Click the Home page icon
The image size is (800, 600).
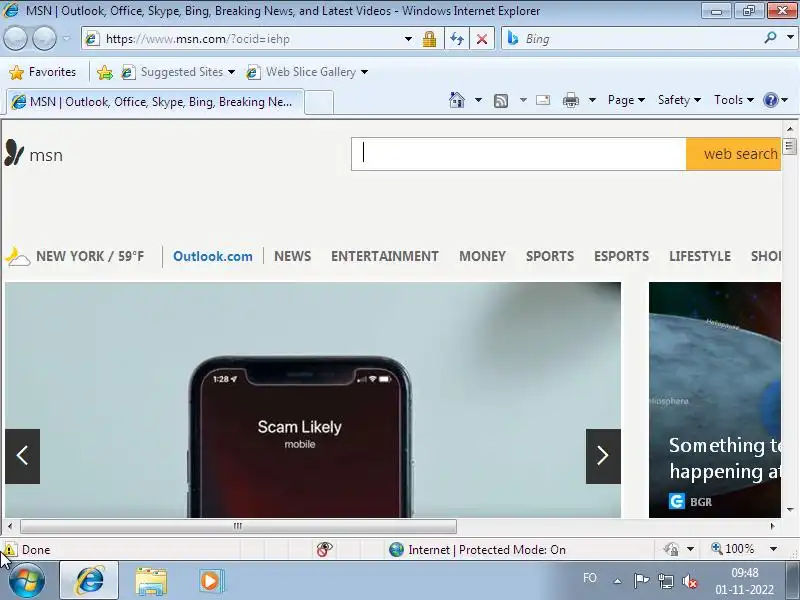(x=457, y=100)
